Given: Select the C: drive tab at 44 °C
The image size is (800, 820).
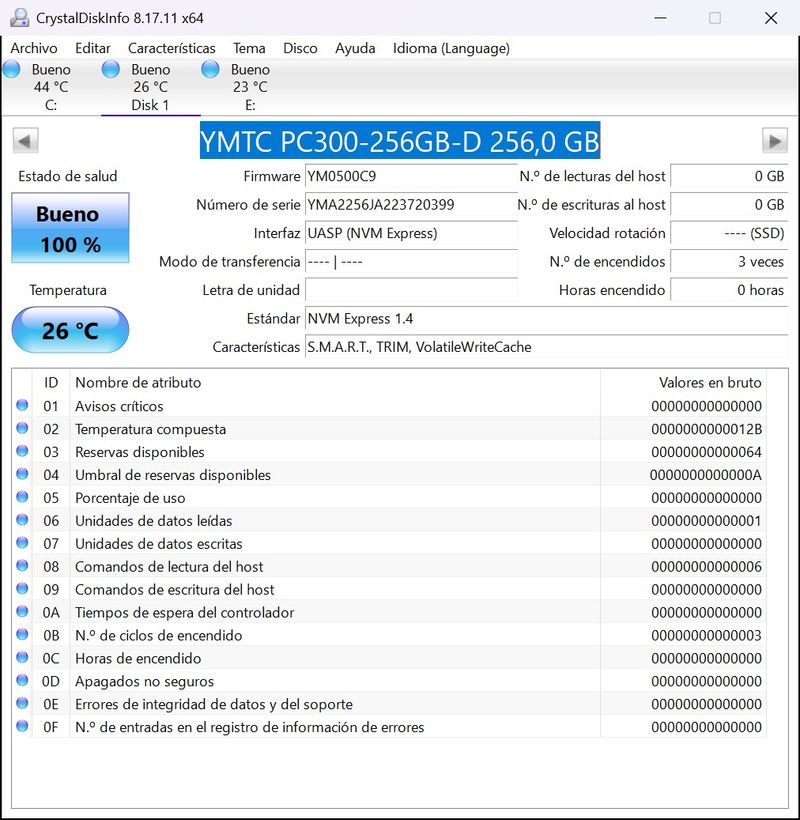Looking at the screenshot, I should pyautogui.click(x=51, y=87).
